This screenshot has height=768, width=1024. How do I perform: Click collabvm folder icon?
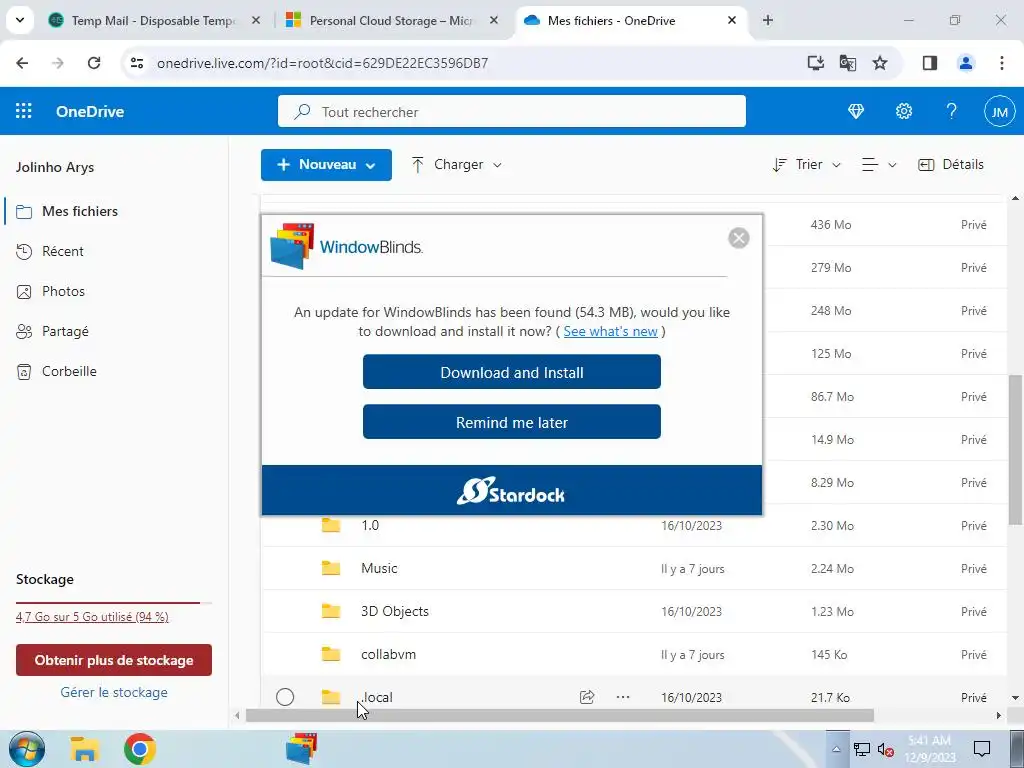pyautogui.click(x=331, y=654)
